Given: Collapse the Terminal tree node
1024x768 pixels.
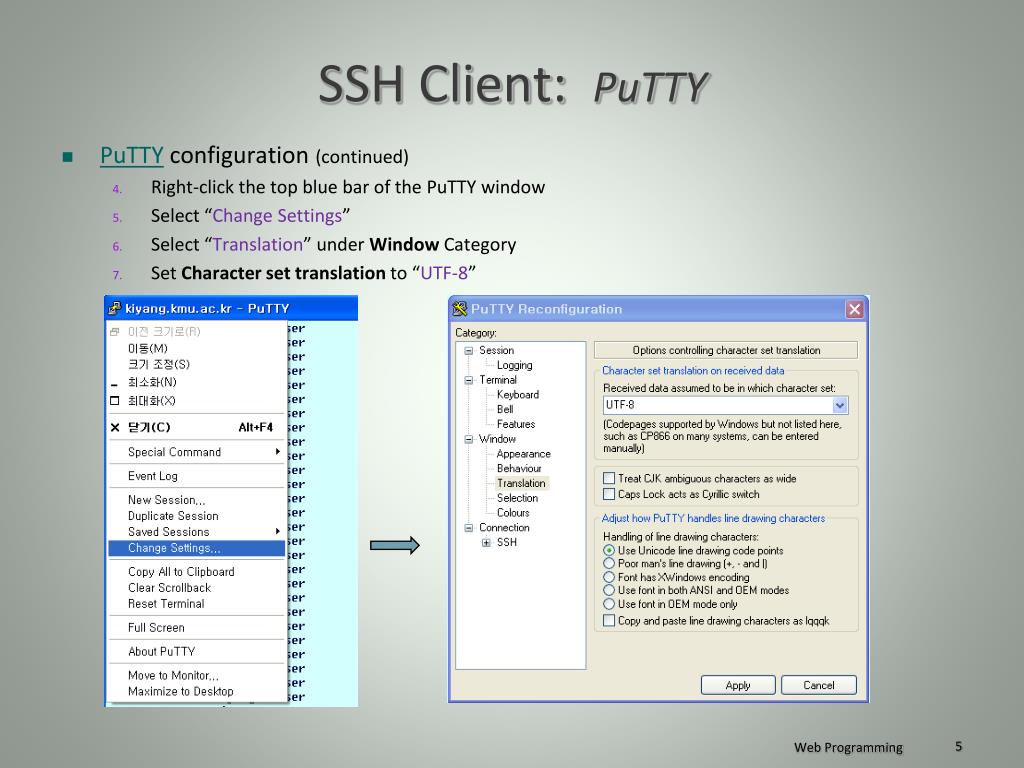Looking at the screenshot, I should (468, 380).
